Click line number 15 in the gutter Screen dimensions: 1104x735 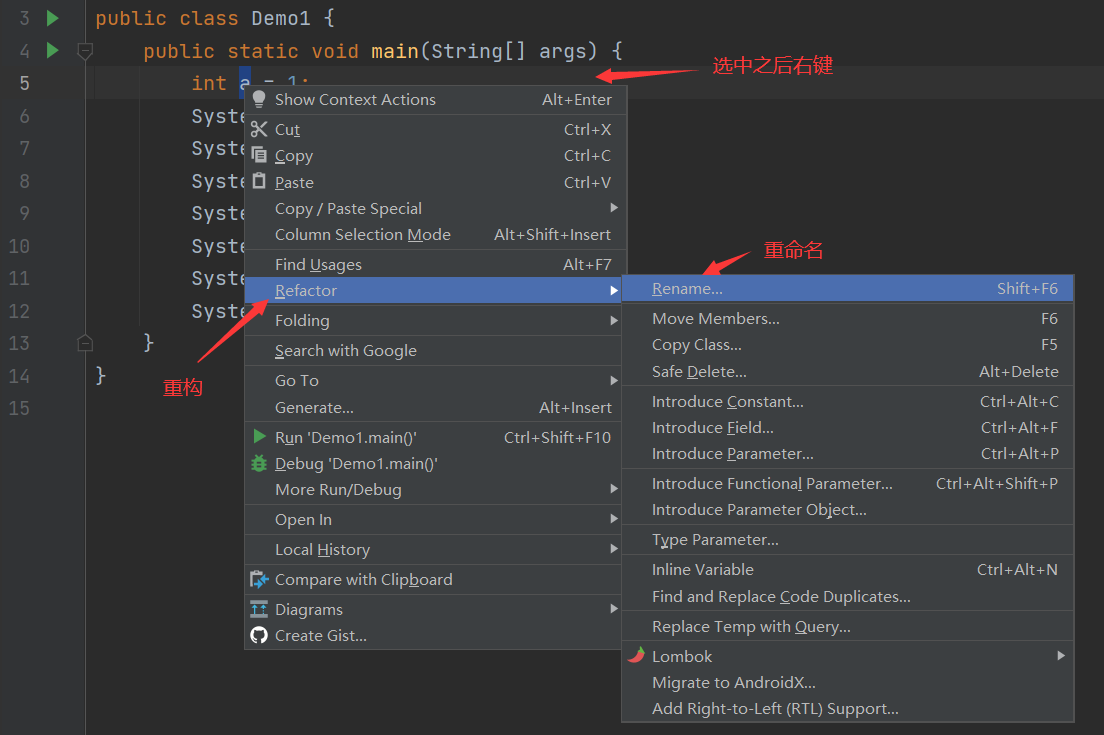(19, 408)
